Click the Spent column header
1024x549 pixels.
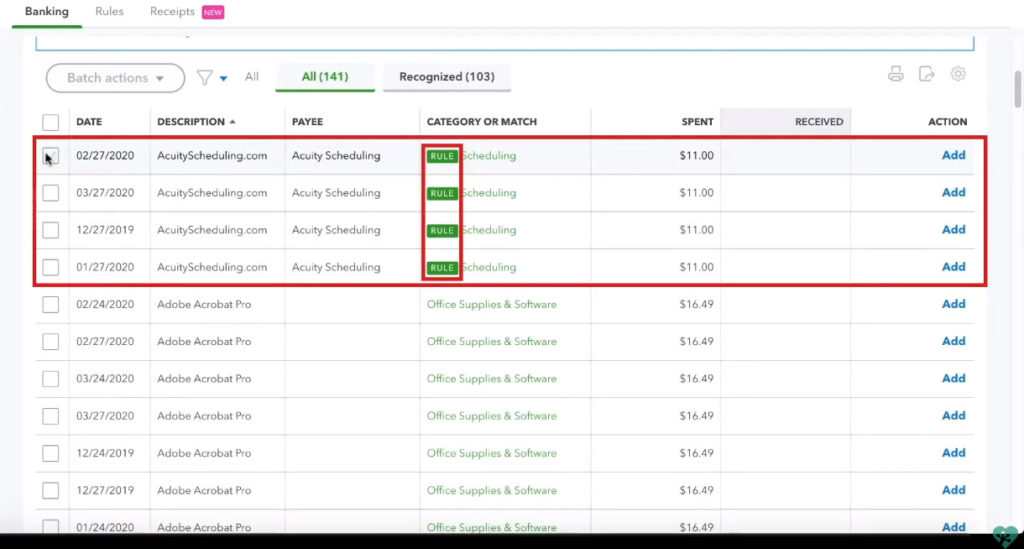click(697, 122)
